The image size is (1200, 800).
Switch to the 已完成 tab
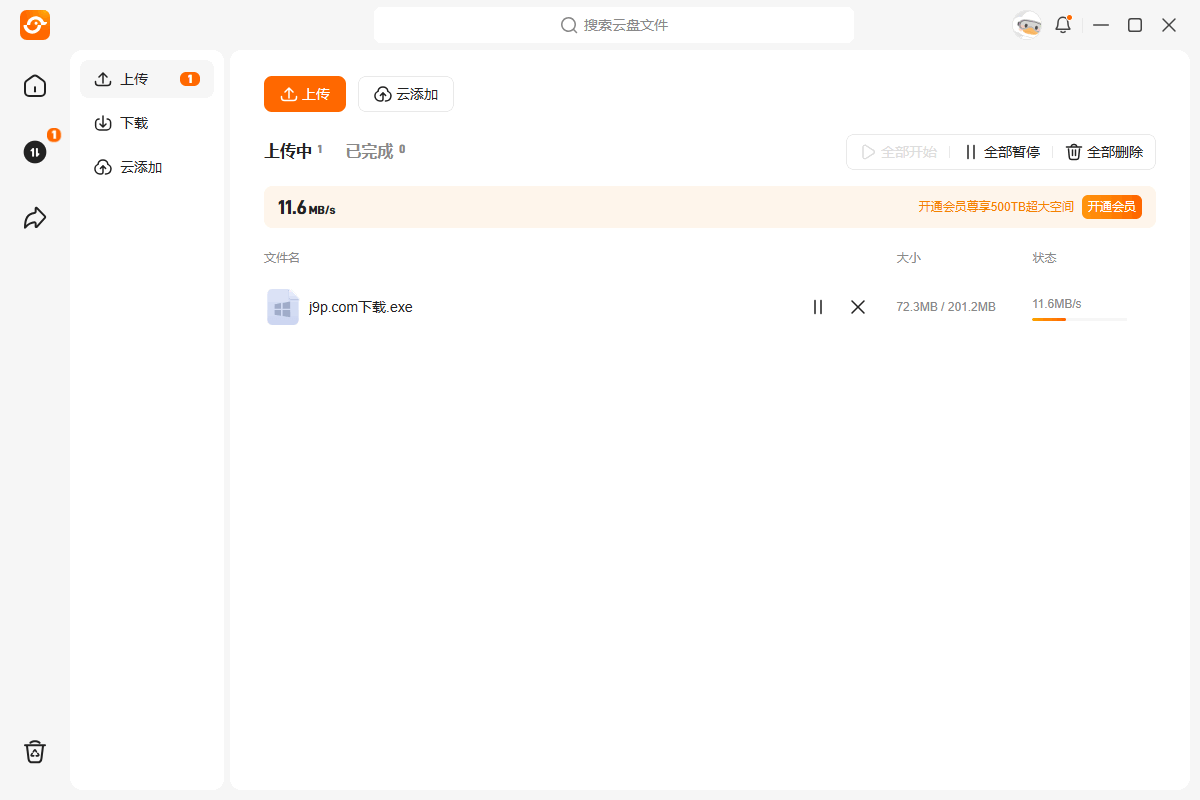pyautogui.click(x=375, y=151)
